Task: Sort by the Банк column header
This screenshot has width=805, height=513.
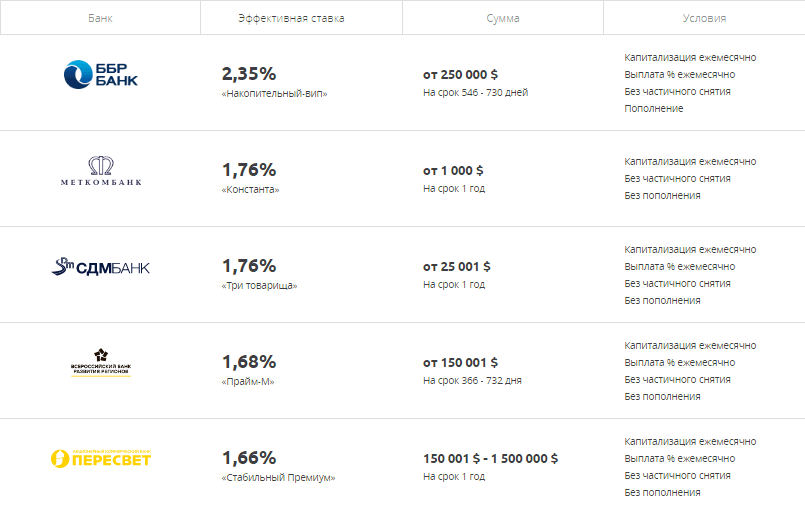Action: tap(100, 18)
